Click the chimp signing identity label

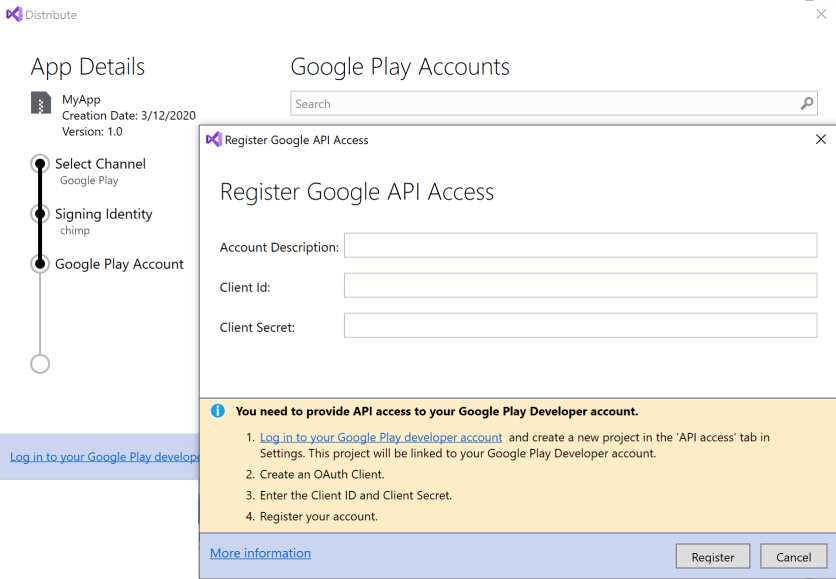pos(78,230)
